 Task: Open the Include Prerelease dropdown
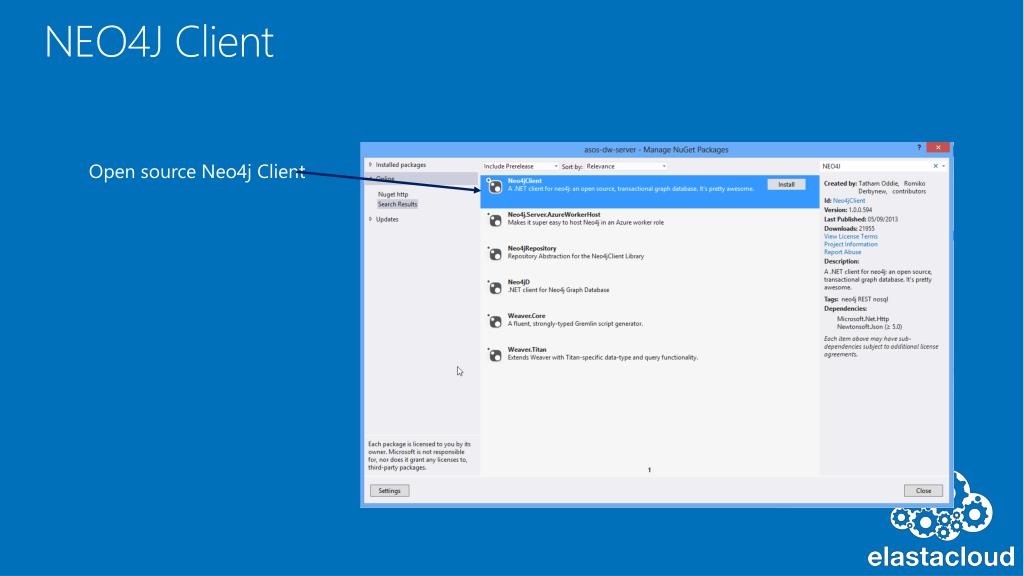pos(520,167)
